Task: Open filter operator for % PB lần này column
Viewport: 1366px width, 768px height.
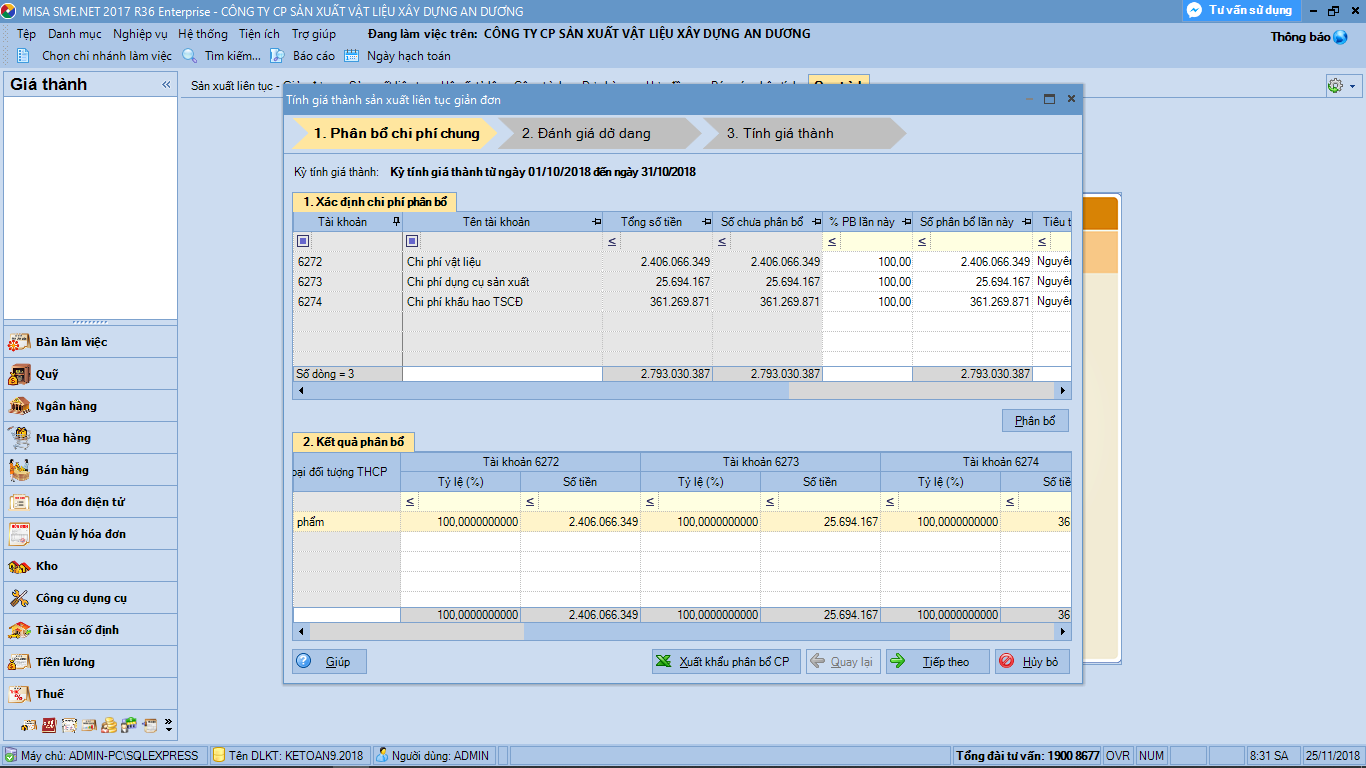Action: click(832, 242)
